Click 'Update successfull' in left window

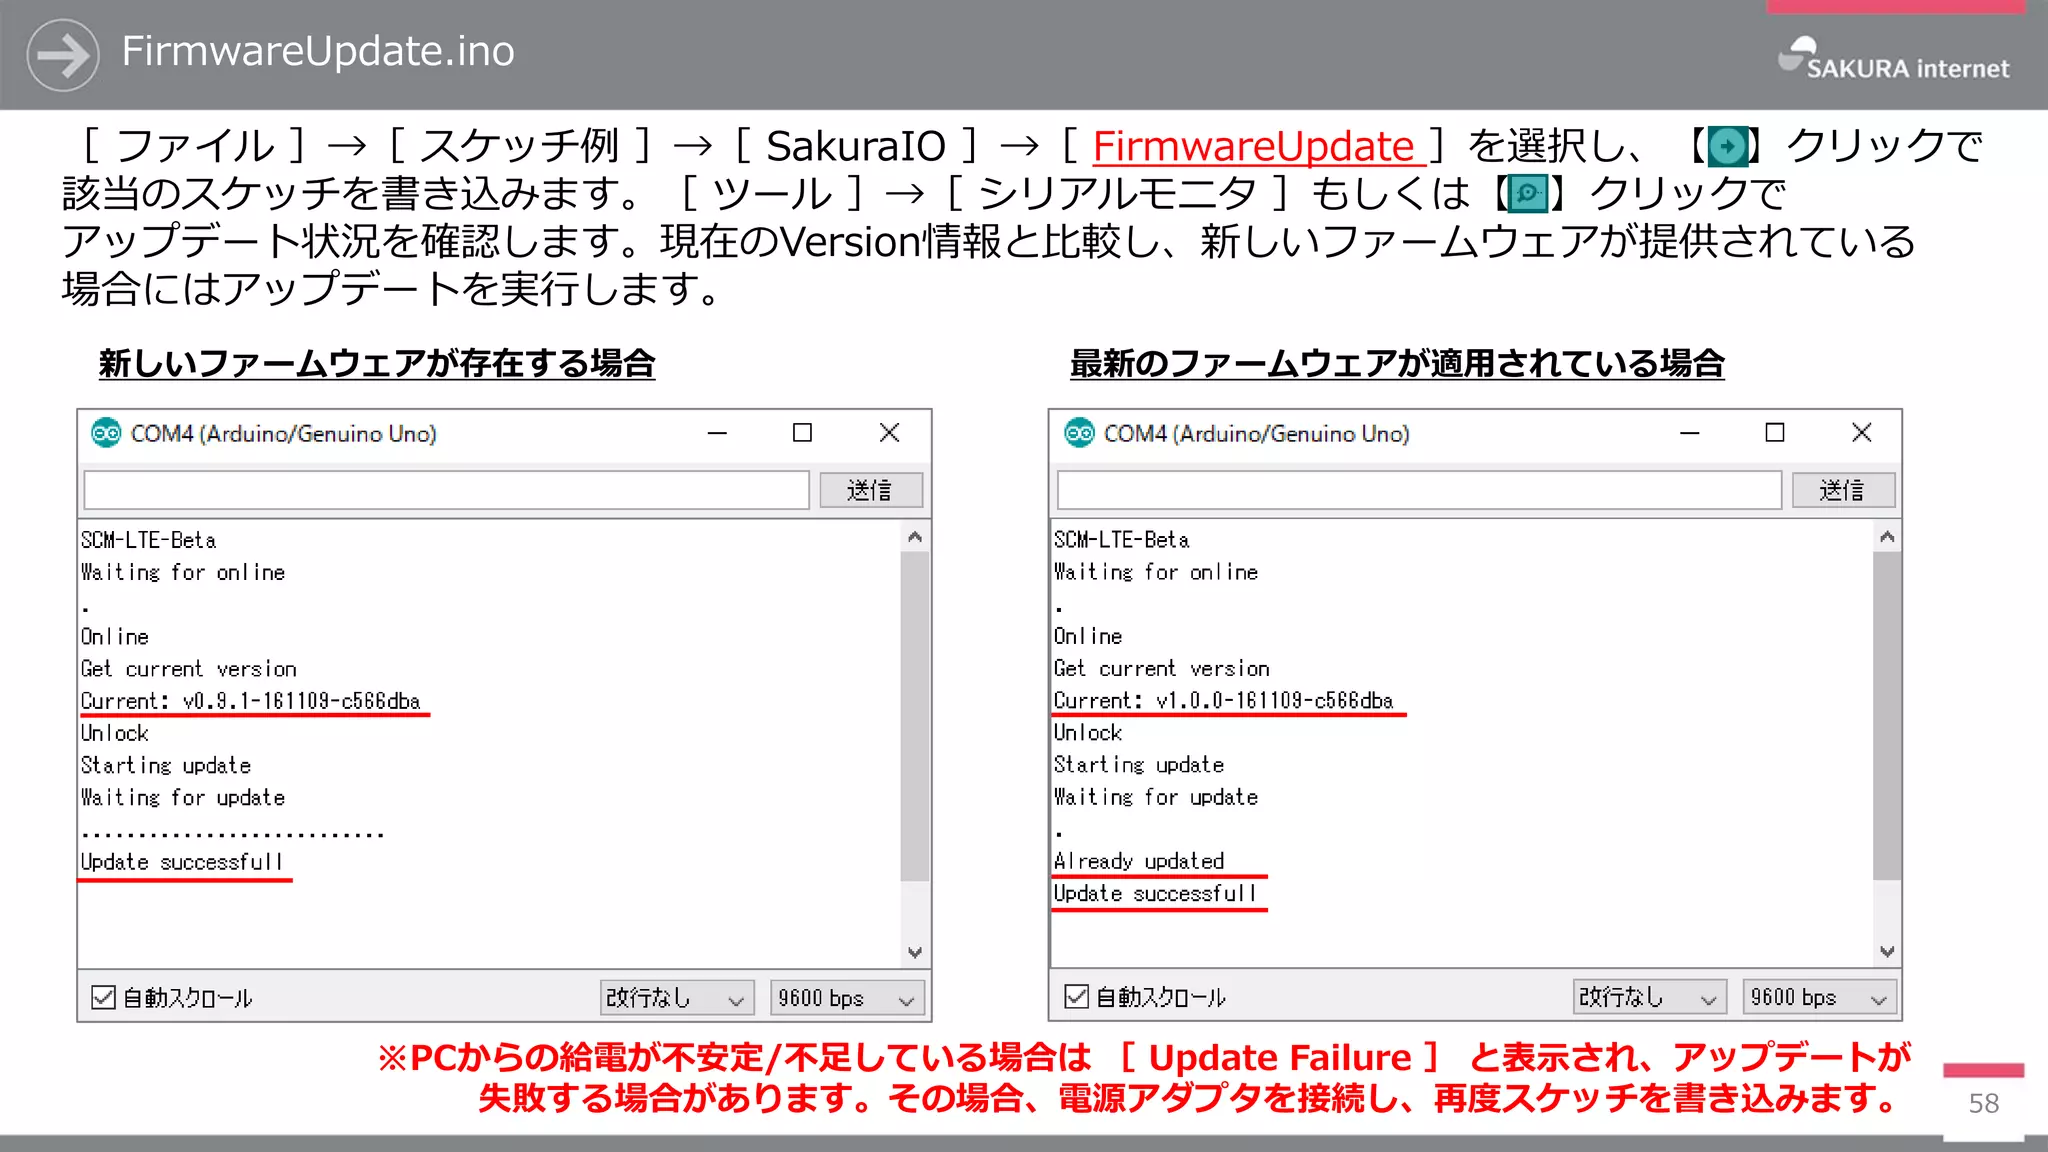click(182, 862)
